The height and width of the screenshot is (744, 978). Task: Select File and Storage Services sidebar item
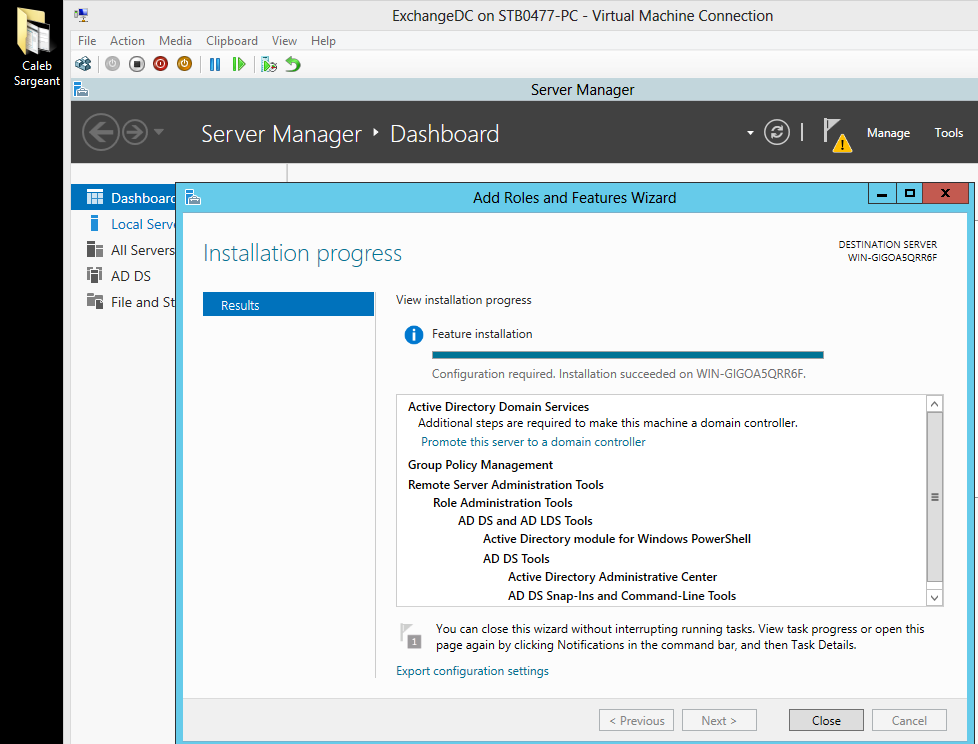tap(123, 302)
